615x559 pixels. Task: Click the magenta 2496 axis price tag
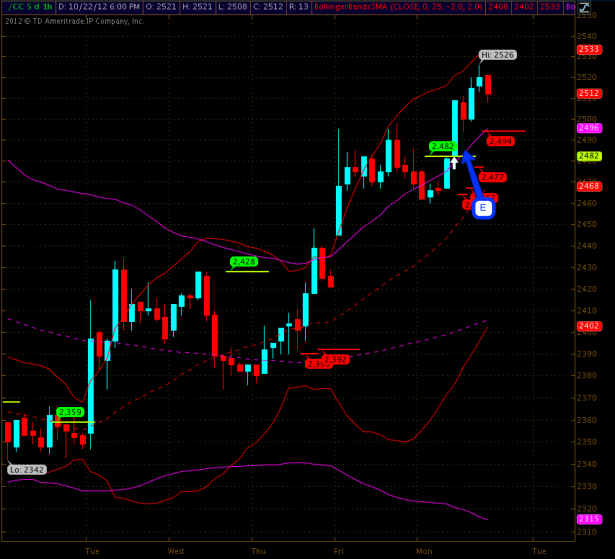pos(589,128)
